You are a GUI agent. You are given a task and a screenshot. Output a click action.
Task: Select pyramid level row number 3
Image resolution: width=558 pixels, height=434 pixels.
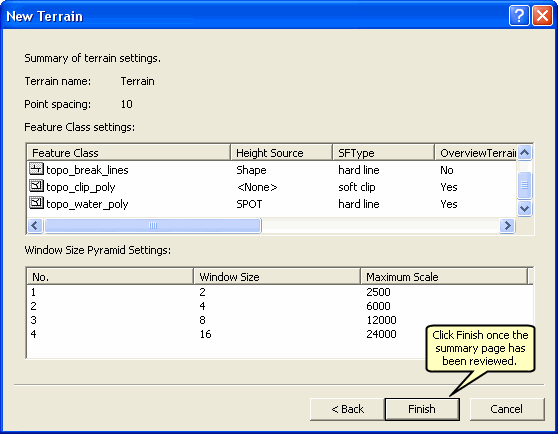tap(279, 320)
